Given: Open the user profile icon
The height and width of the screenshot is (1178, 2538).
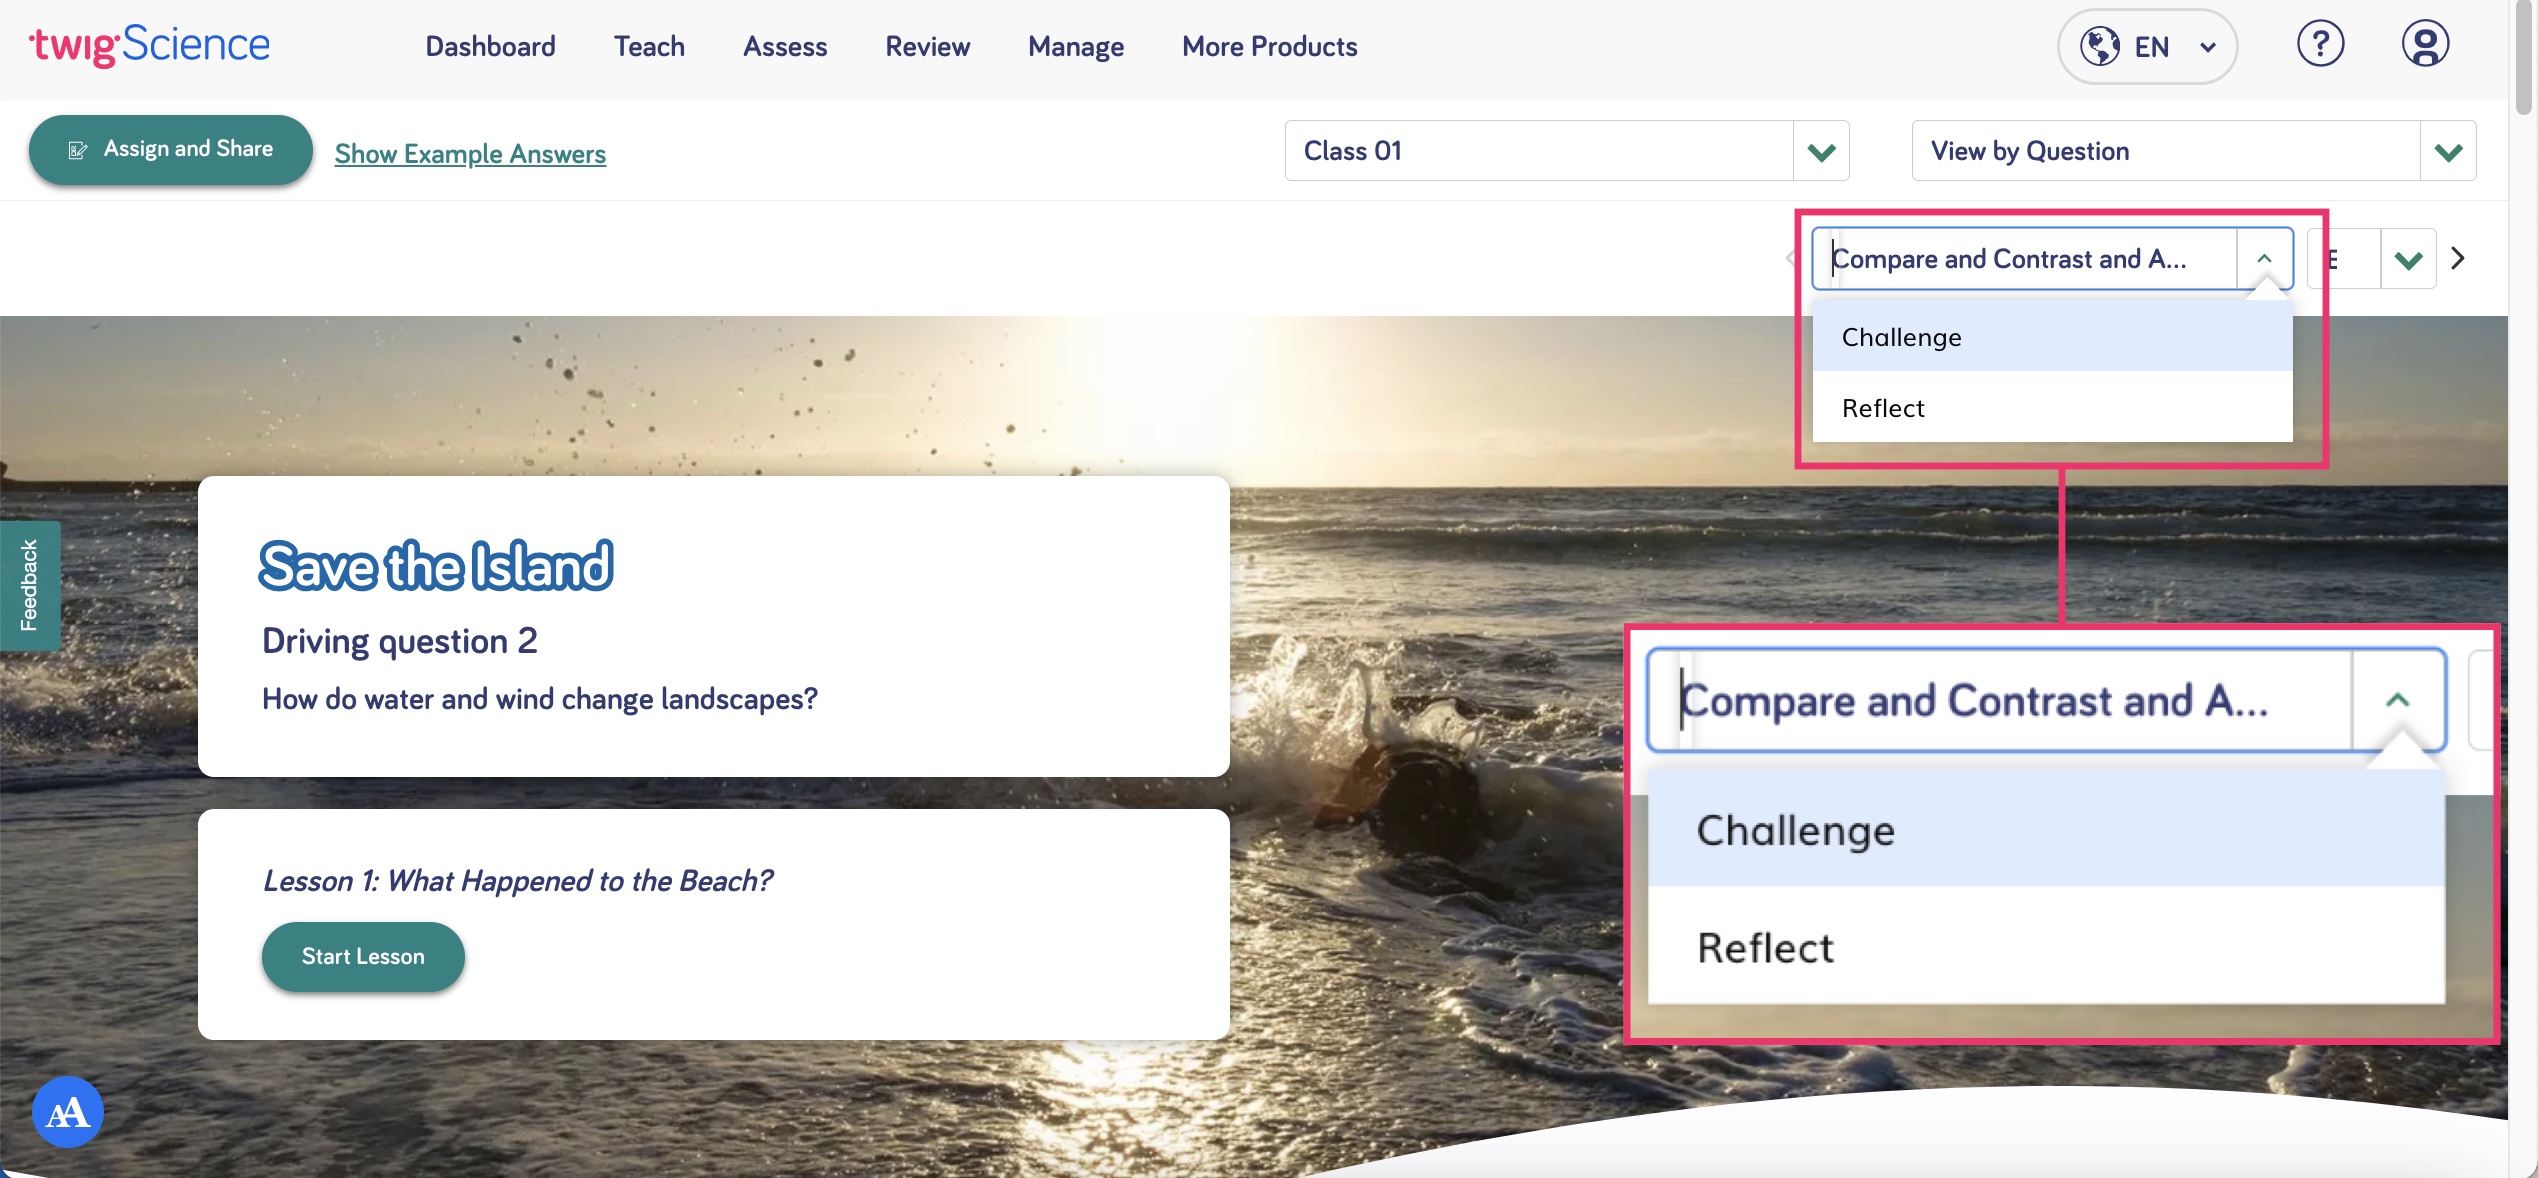Looking at the screenshot, I should point(2425,45).
